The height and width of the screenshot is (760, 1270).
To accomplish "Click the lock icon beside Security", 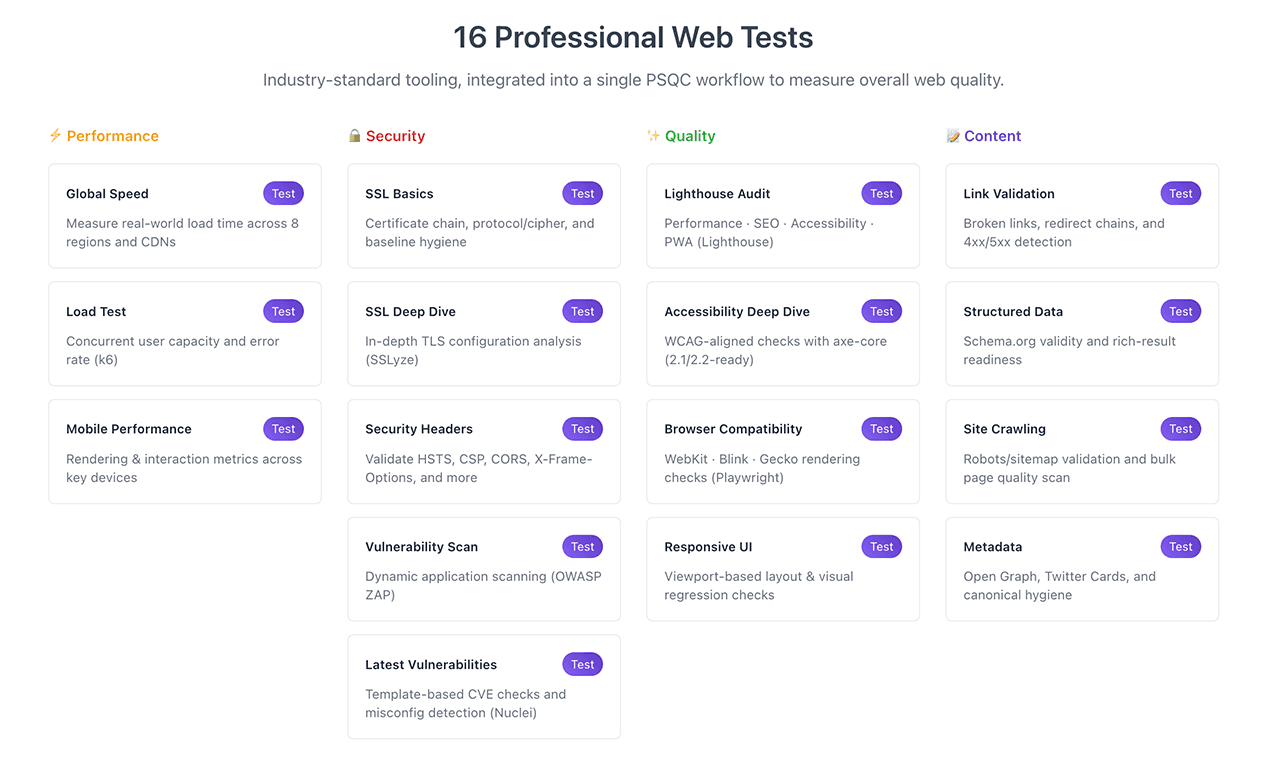I will (x=355, y=135).
